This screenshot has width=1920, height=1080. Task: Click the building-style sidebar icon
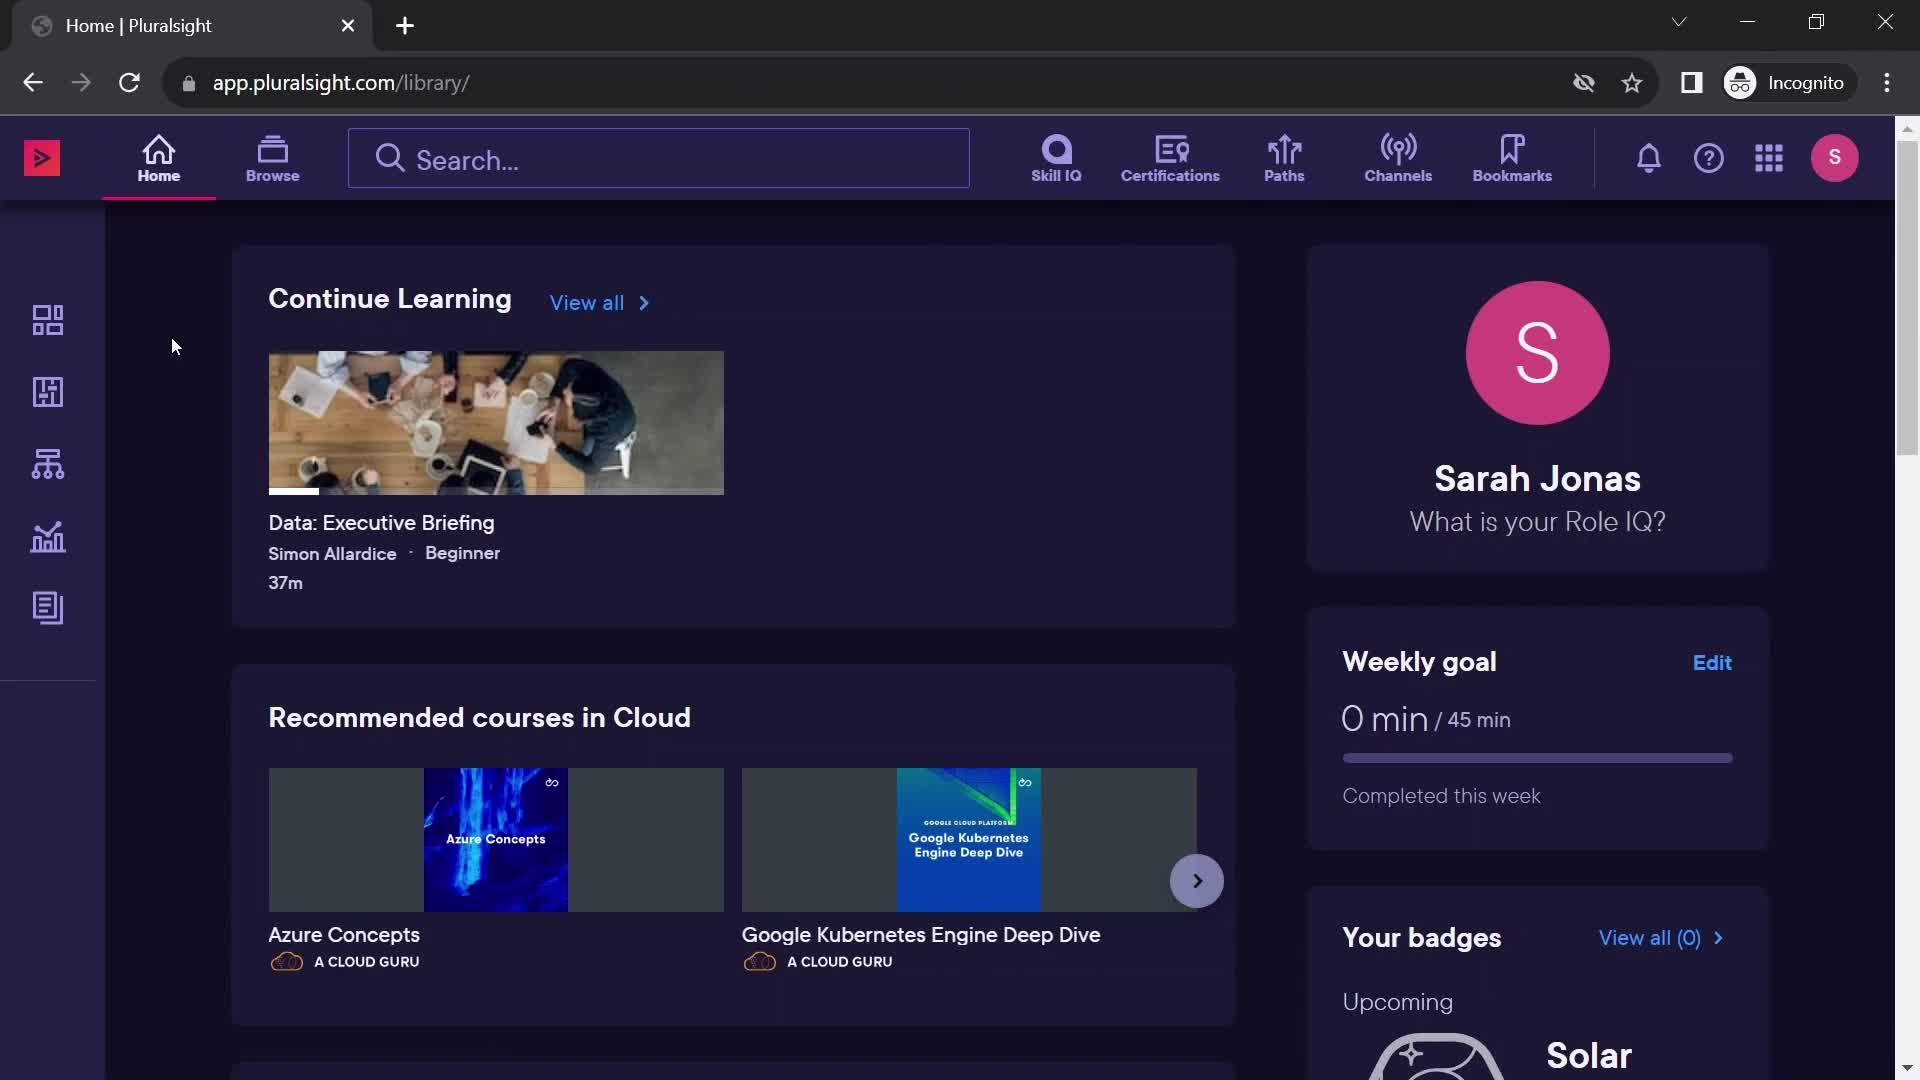[x=48, y=392]
